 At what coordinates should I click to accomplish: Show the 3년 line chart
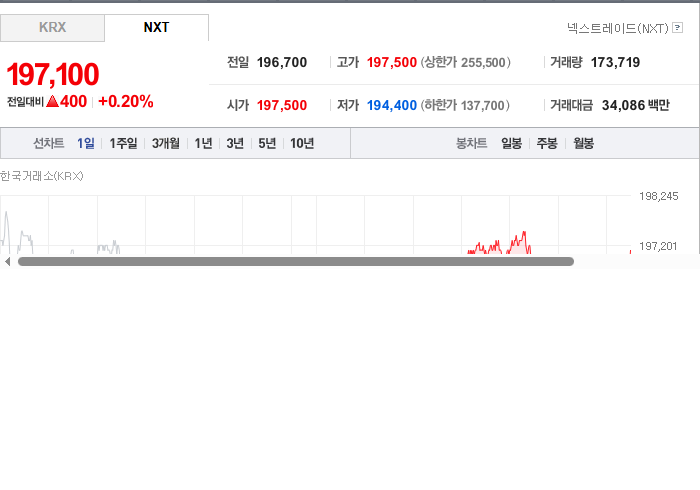pyautogui.click(x=235, y=143)
